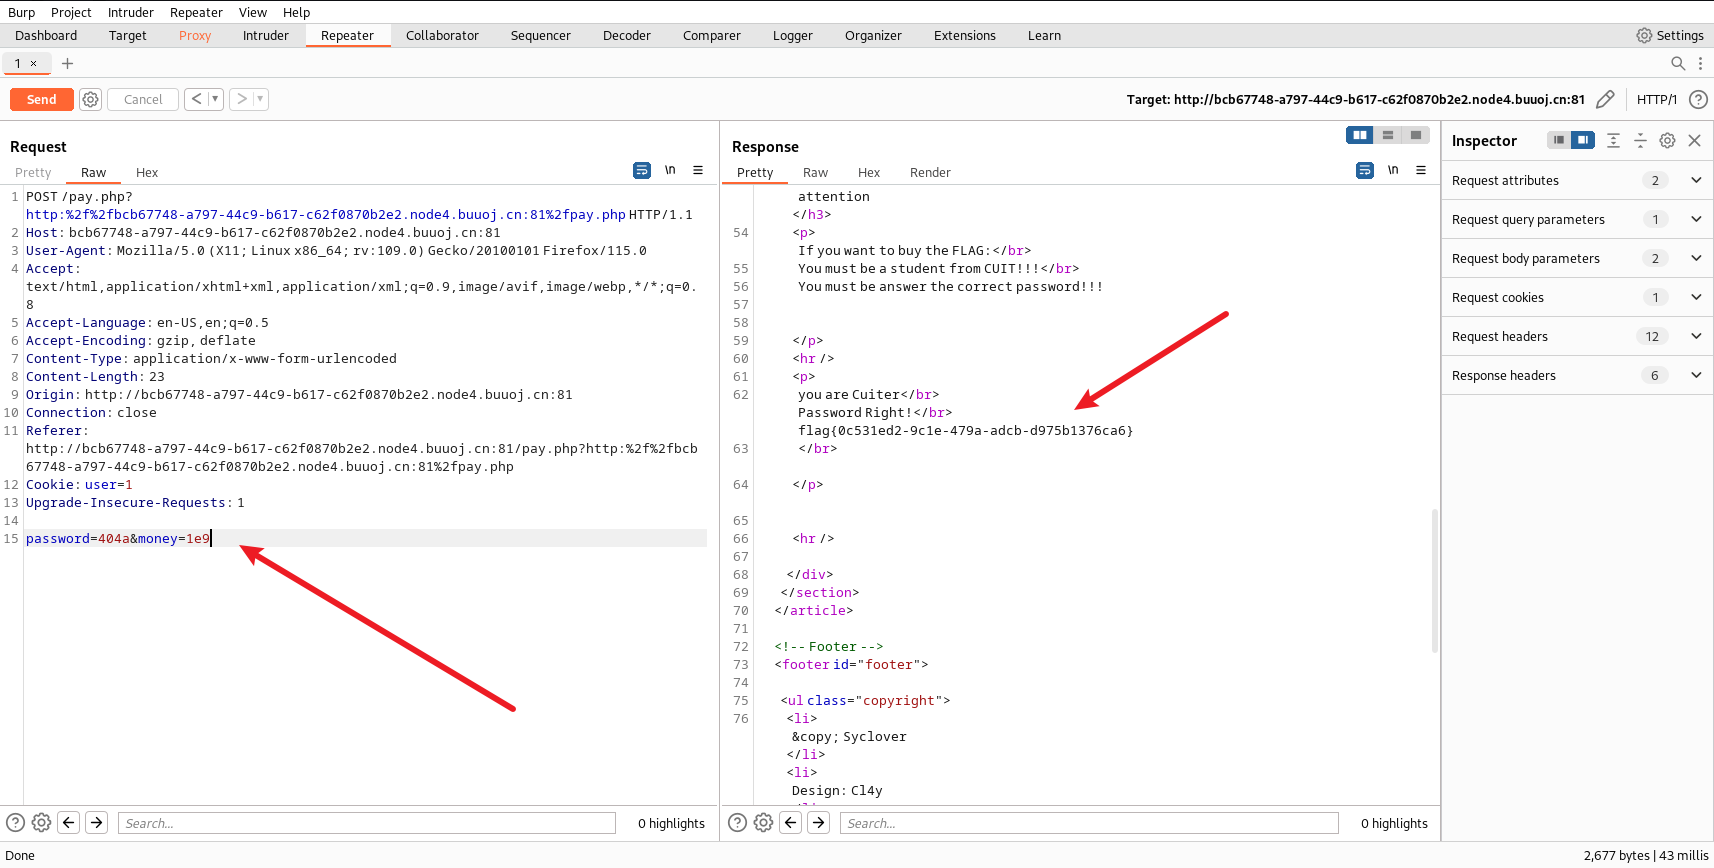Open the Burp menu
1714x868 pixels.
[21, 12]
